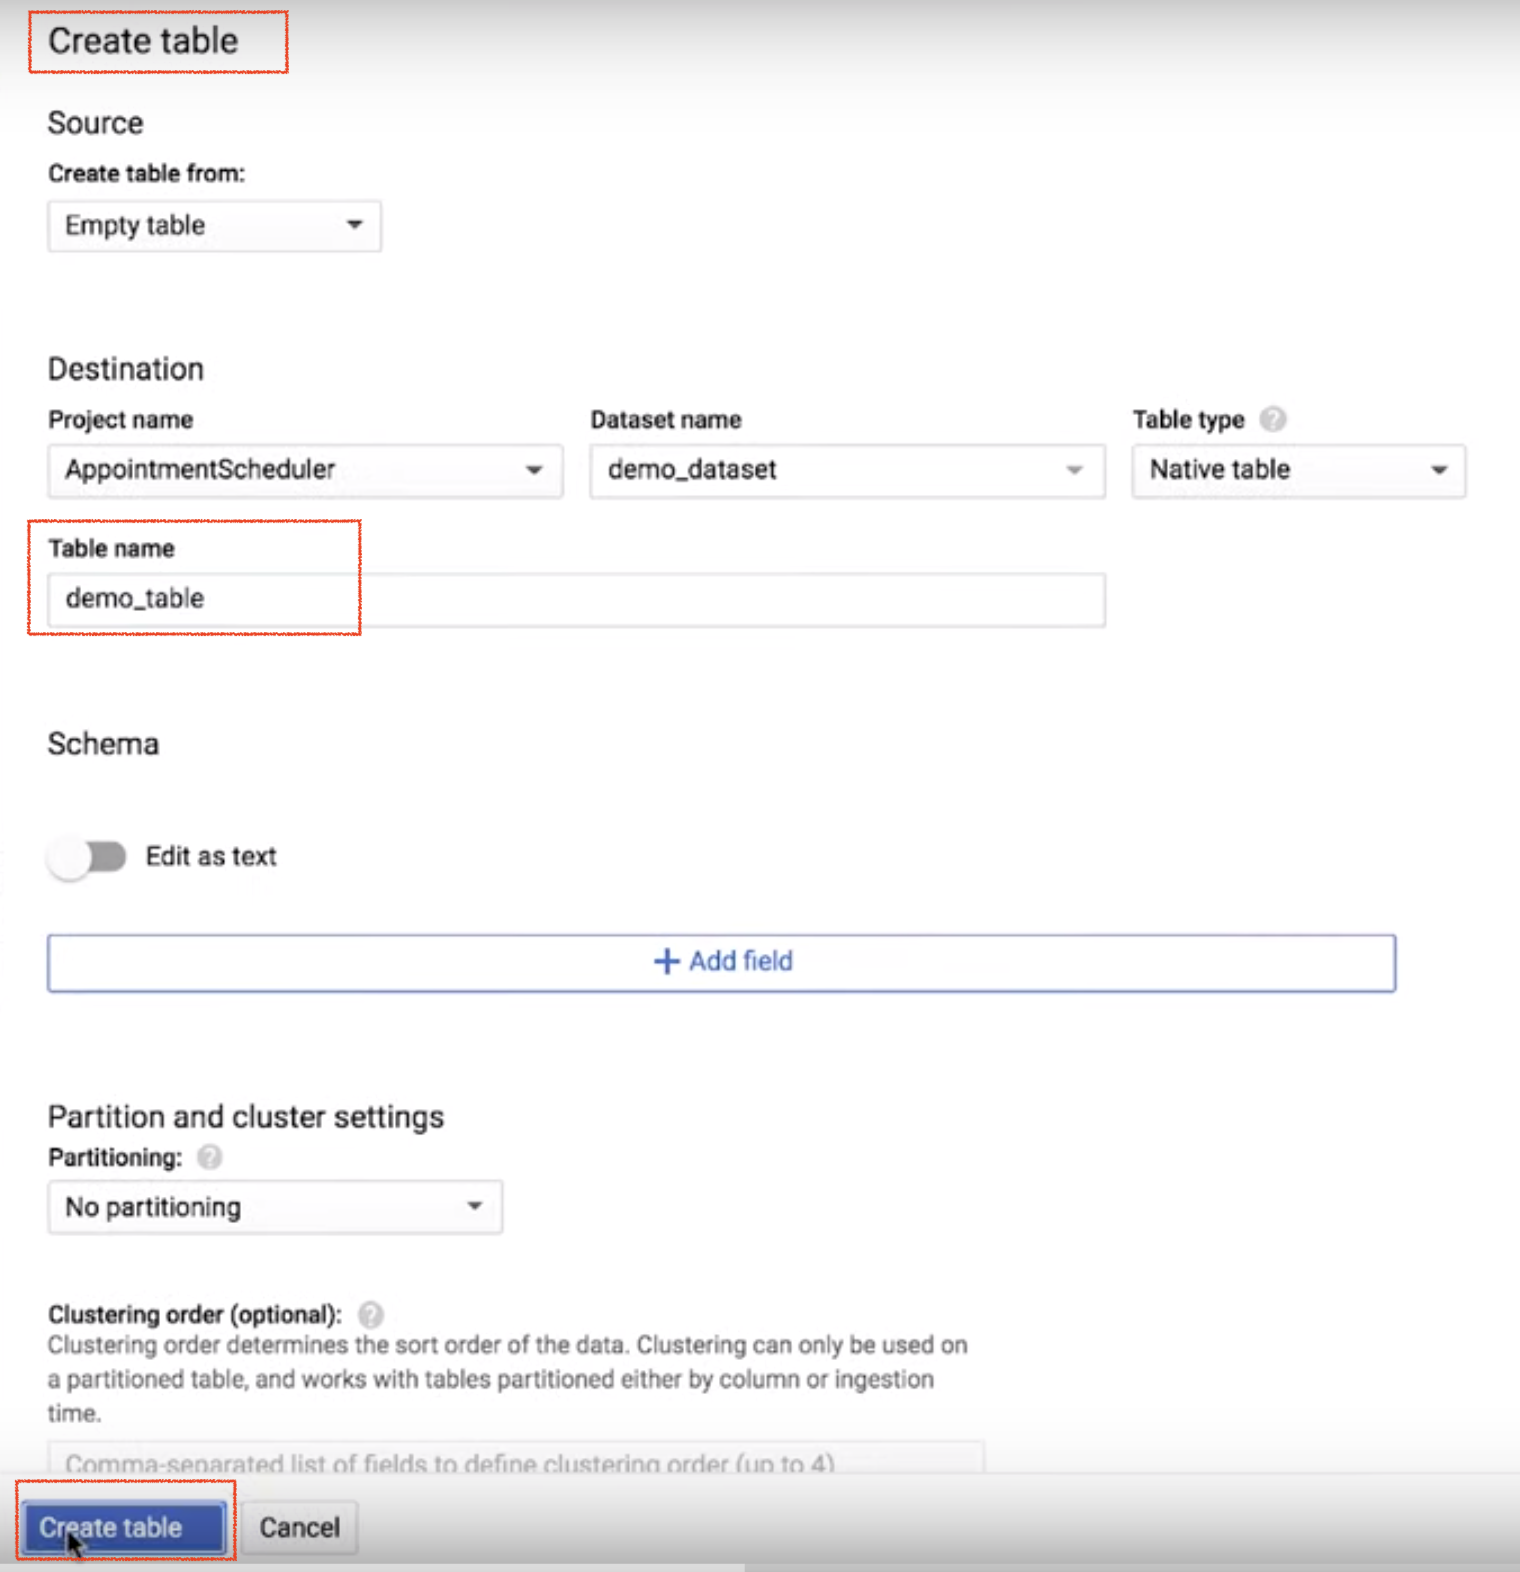Click the Source section heading
This screenshot has width=1520, height=1572.
coord(96,123)
